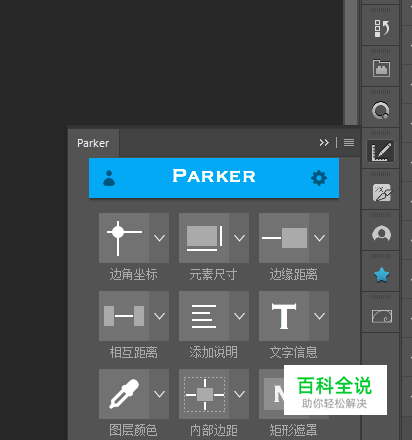This screenshot has height=440, width=412.
Task: Click the Parker ruler-and-pencil dock icon
Action: tap(381, 151)
